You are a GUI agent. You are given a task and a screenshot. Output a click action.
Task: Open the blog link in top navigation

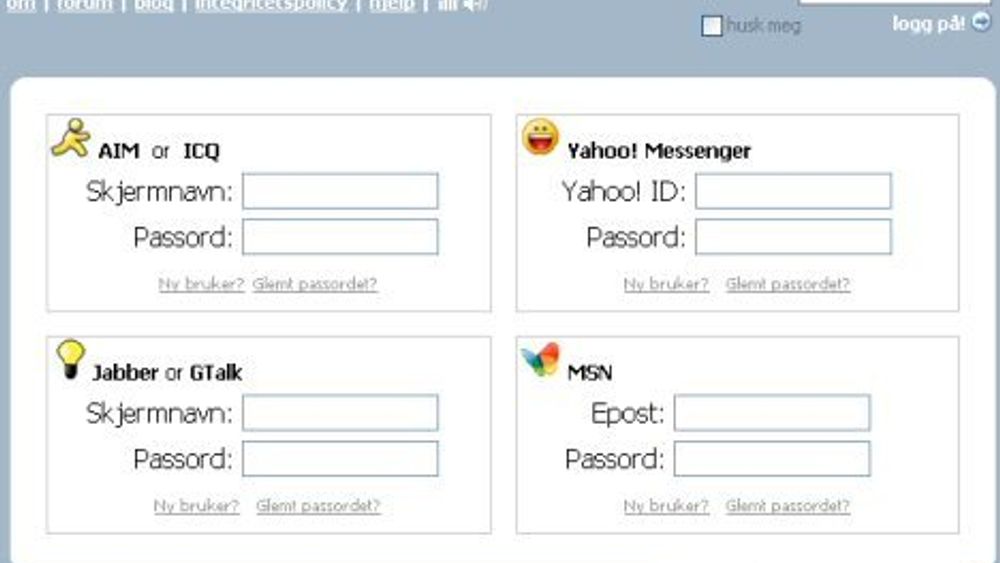154,5
